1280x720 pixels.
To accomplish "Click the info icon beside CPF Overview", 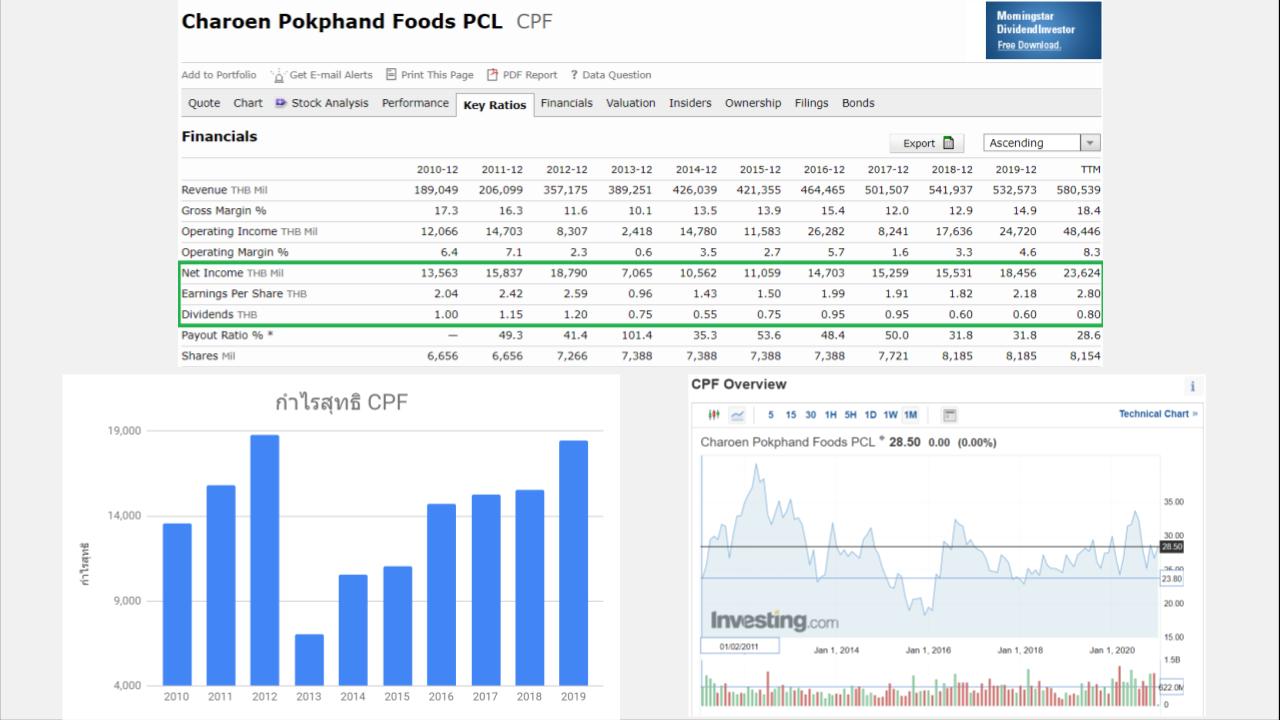I will tap(1192, 386).
